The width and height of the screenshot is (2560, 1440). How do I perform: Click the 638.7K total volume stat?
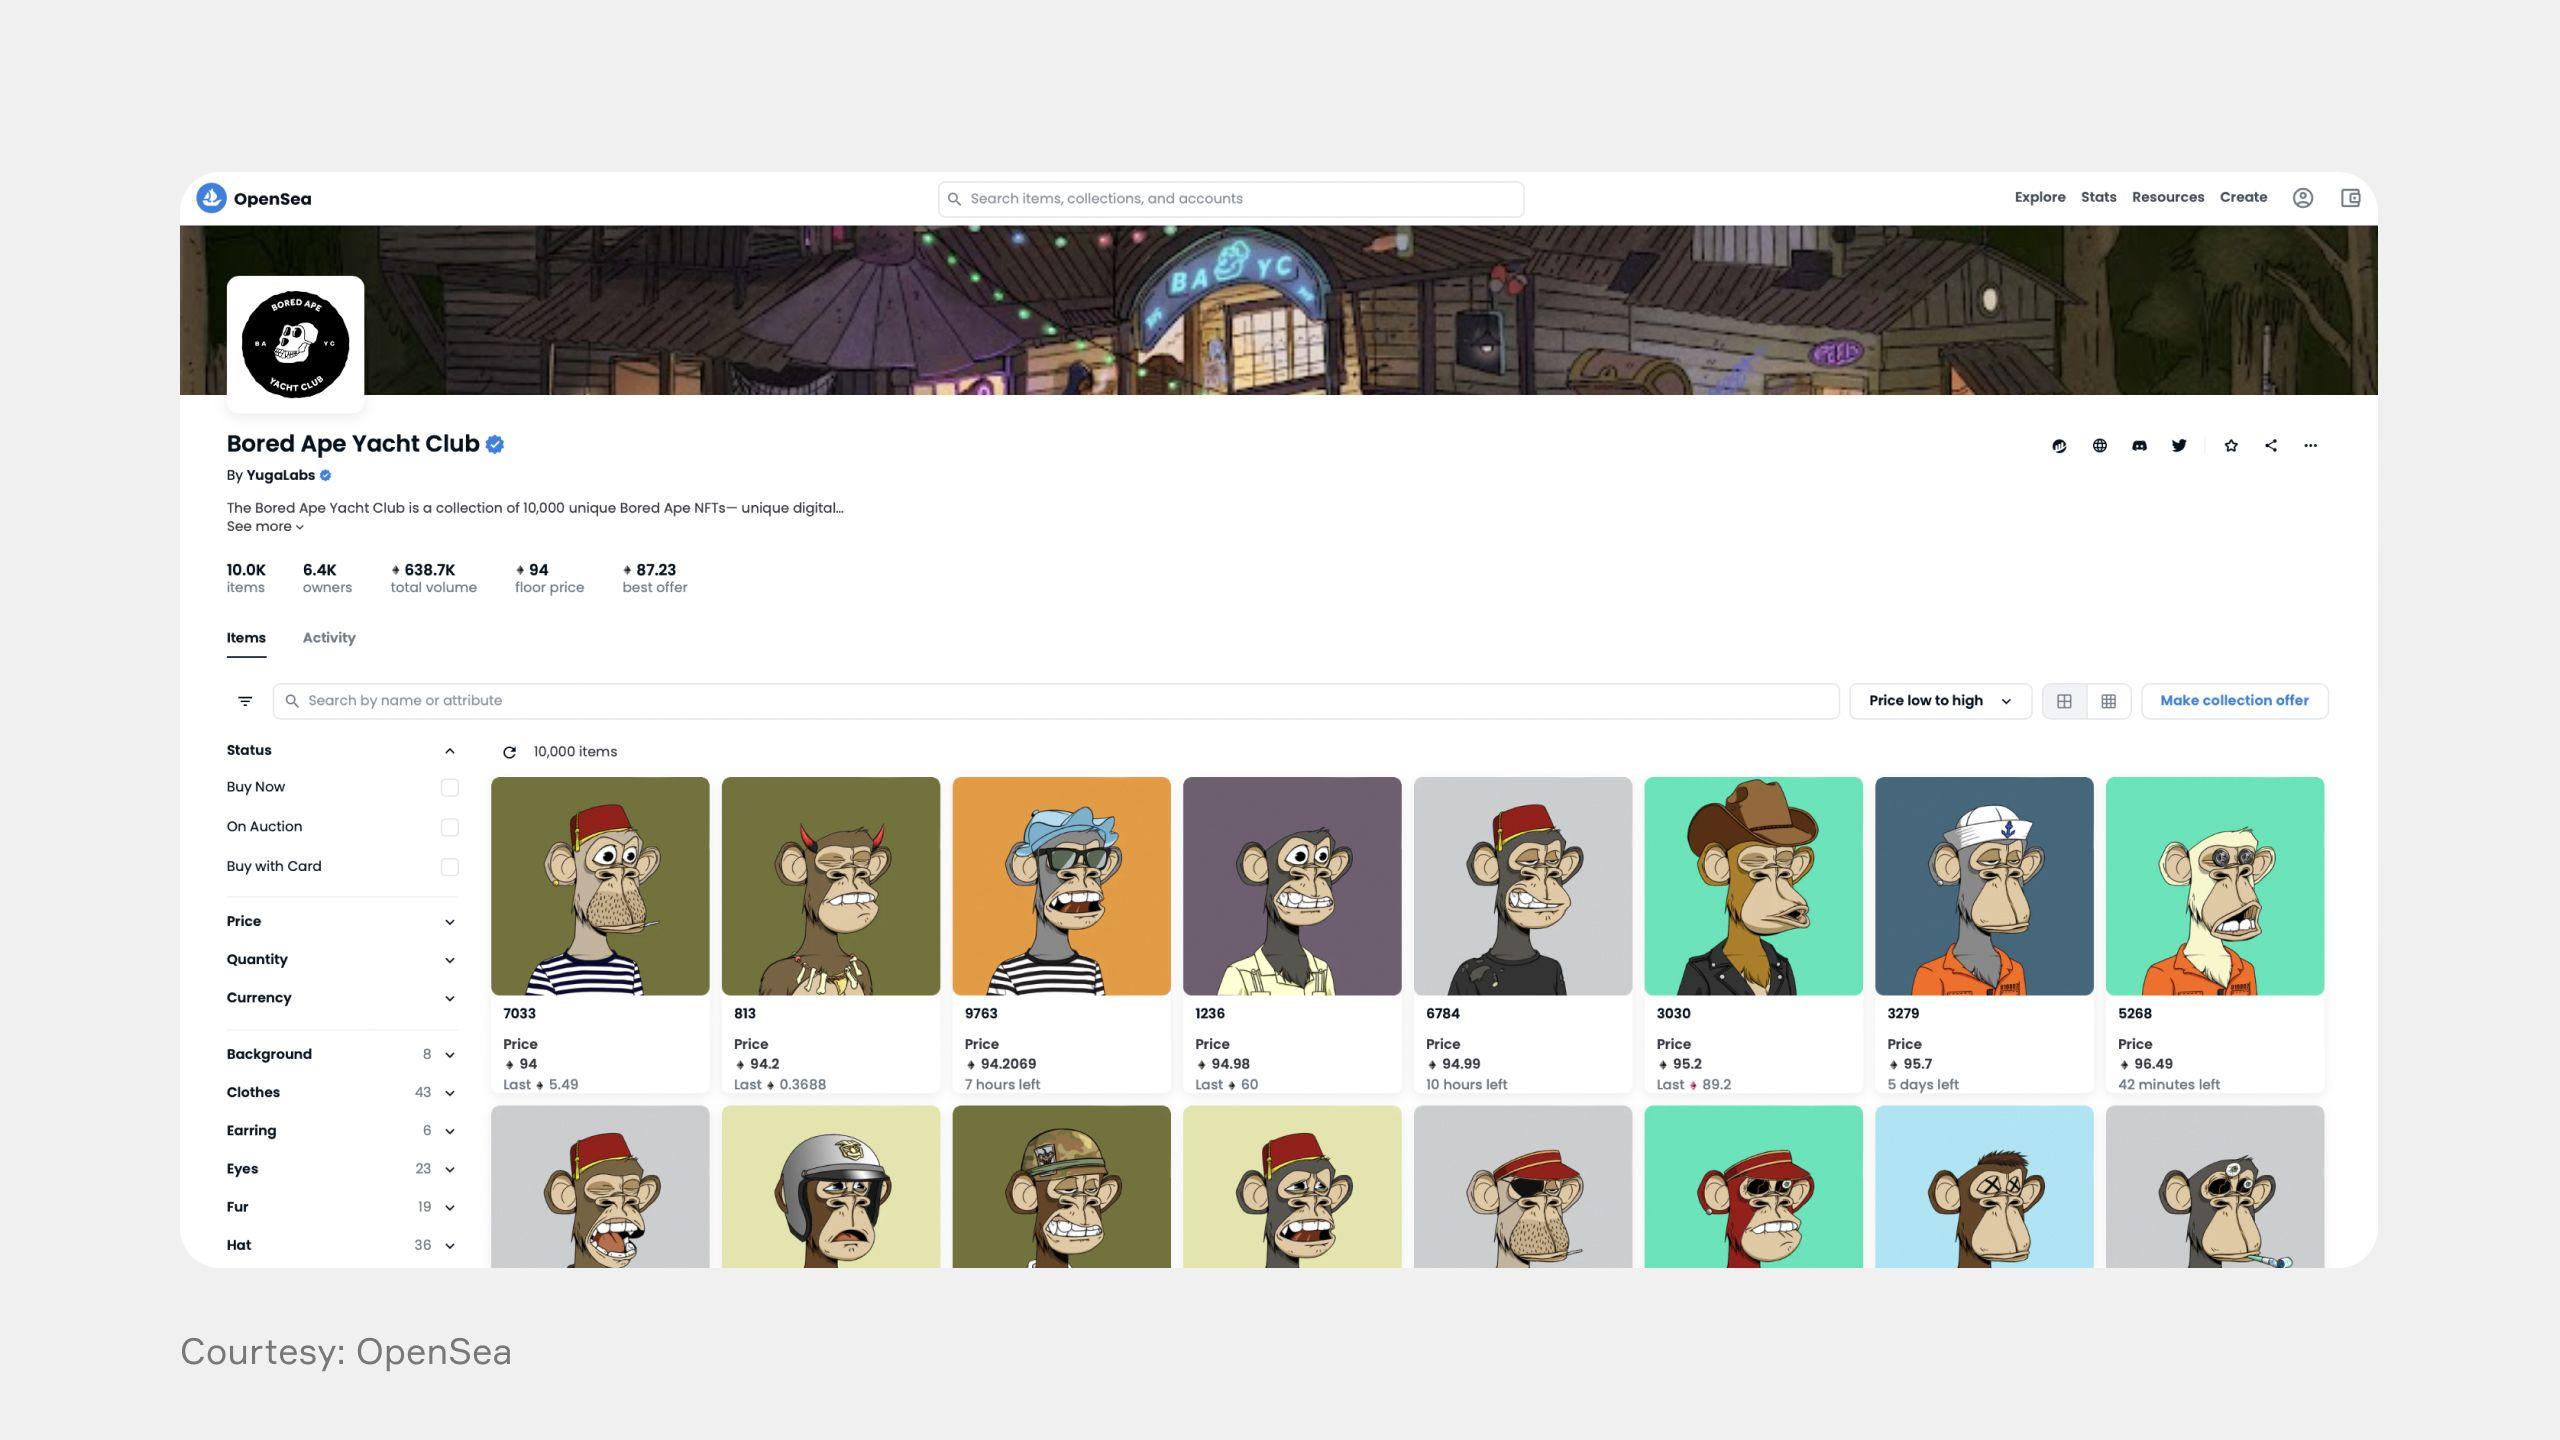[x=433, y=578]
